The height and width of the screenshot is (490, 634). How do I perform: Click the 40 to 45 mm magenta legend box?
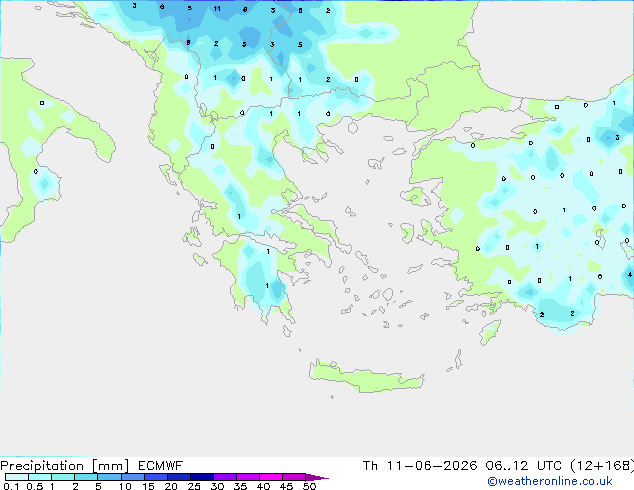coord(271,477)
